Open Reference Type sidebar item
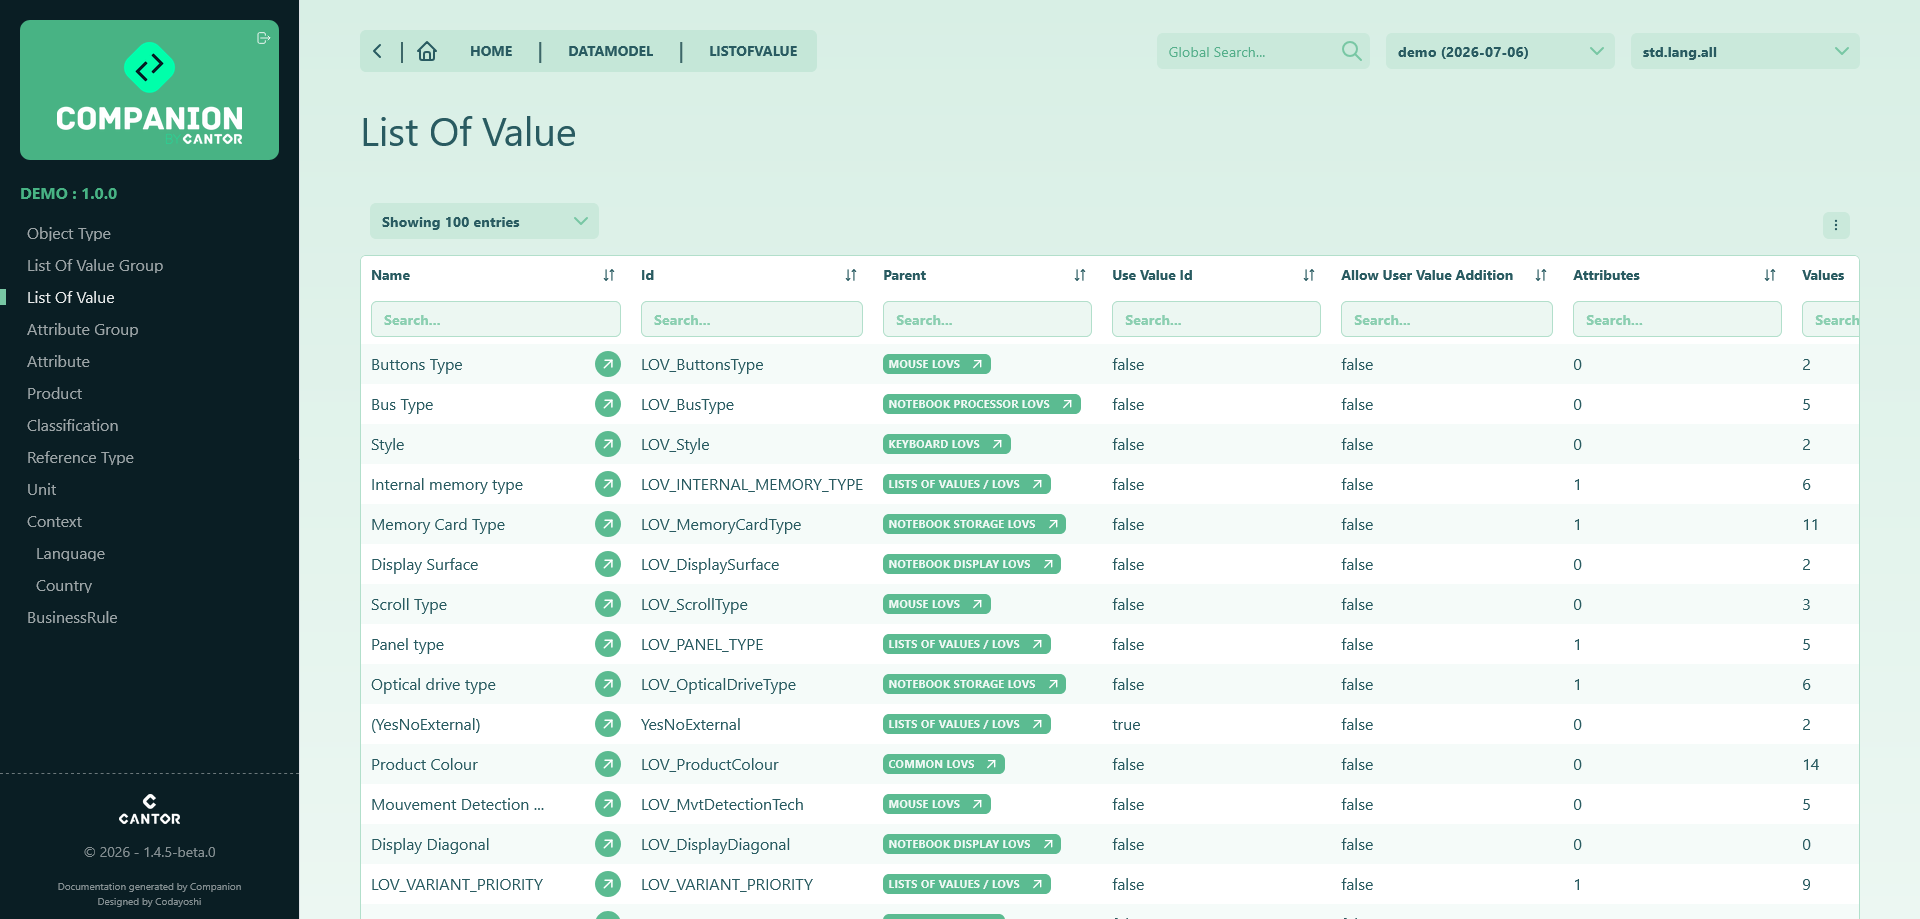The image size is (1920, 919). coord(80,457)
